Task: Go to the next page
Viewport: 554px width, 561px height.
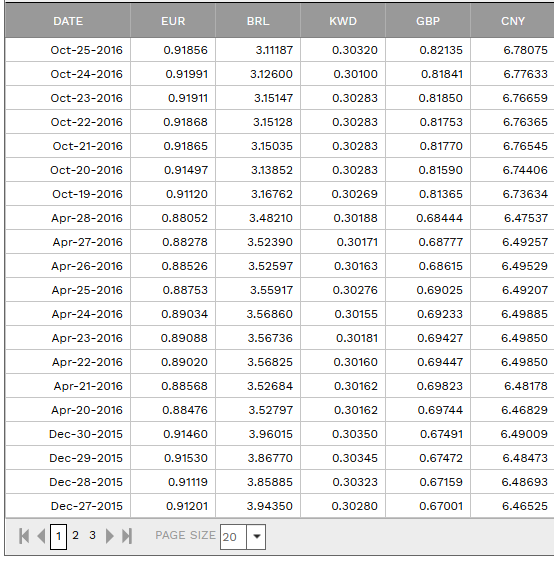Action: tap(110, 536)
